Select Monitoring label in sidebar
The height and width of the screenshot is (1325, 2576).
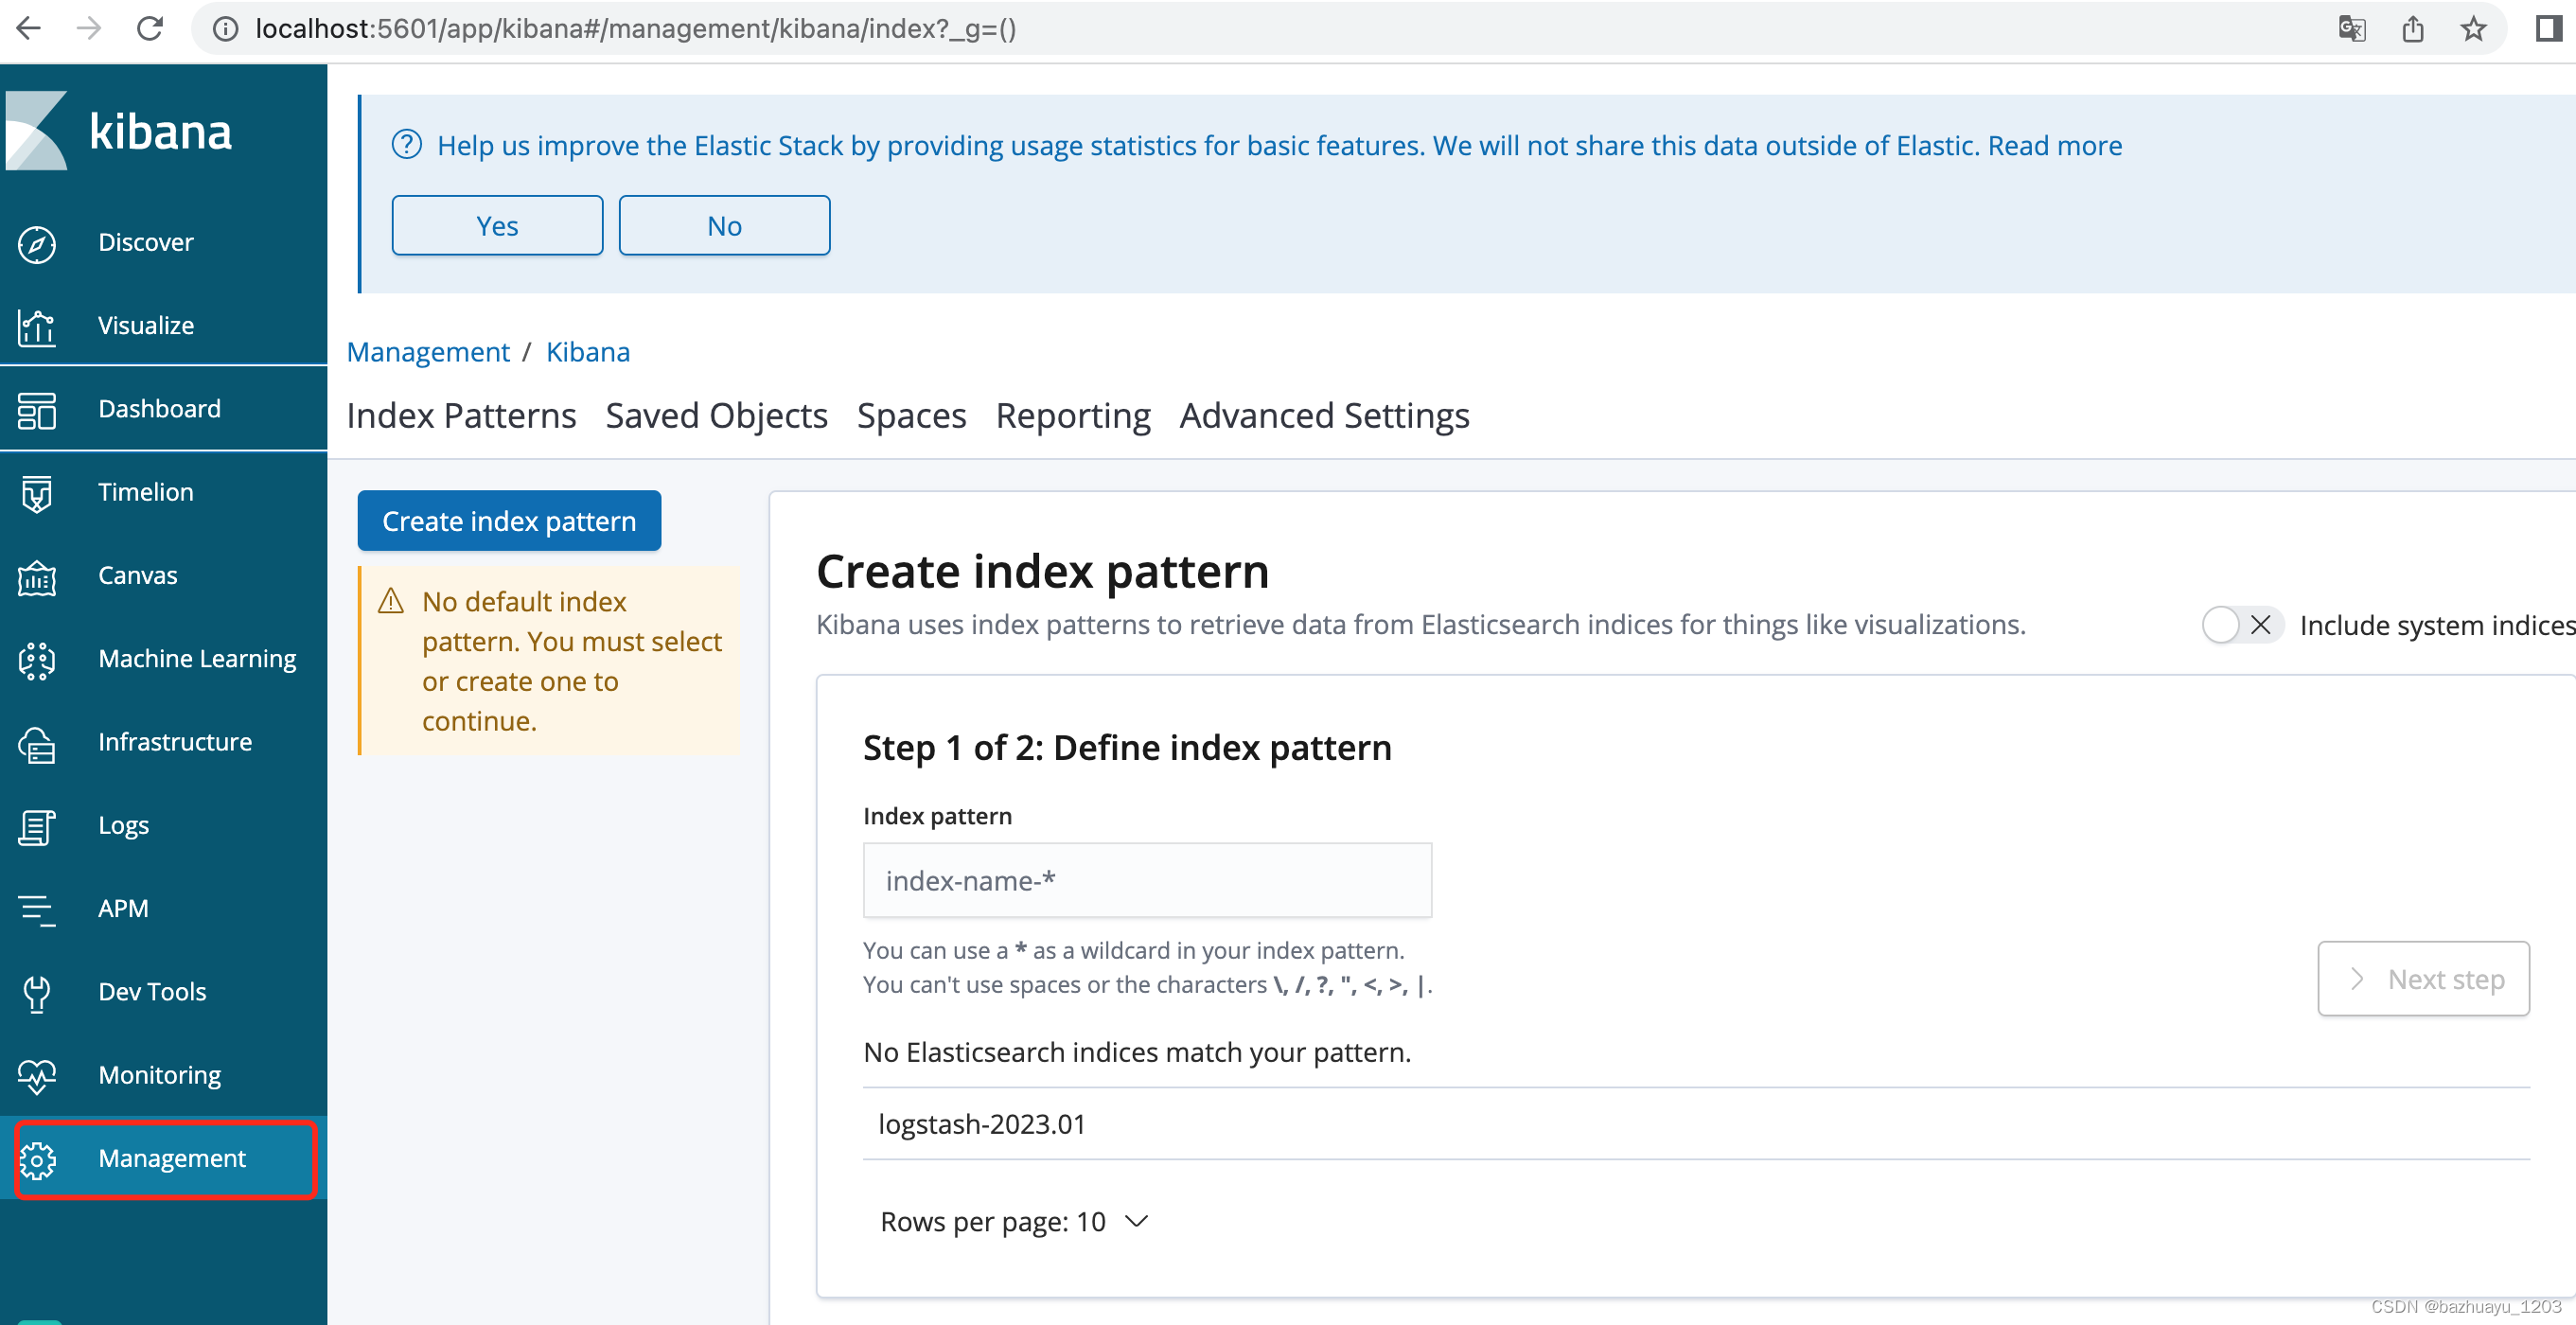tap(160, 1075)
